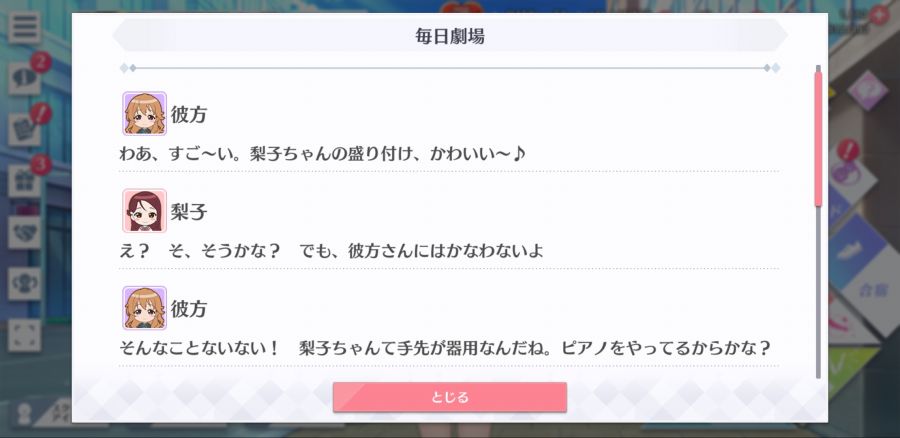Image resolution: width=900 pixels, height=438 pixels.
Task: Open the hamburger menu icon
Action: [24, 27]
